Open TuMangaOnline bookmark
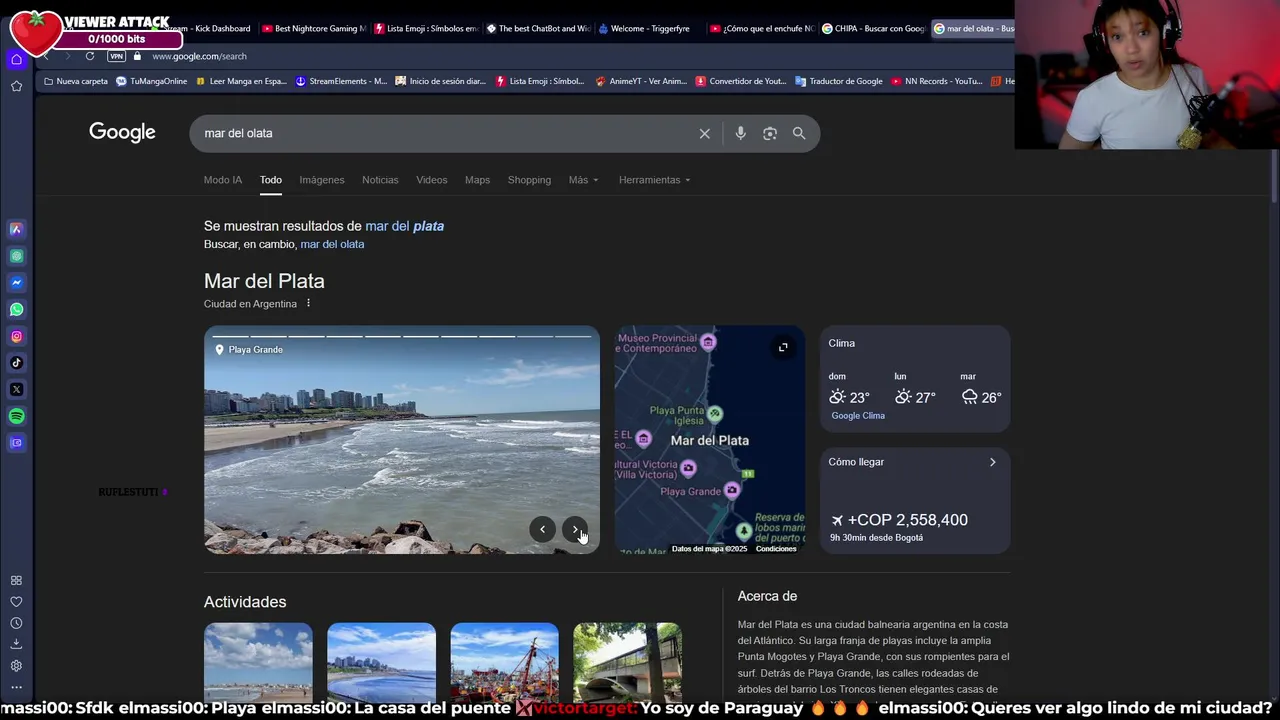This screenshot has width=1280, height=720. pyautogui.click(x=151, y=81)
